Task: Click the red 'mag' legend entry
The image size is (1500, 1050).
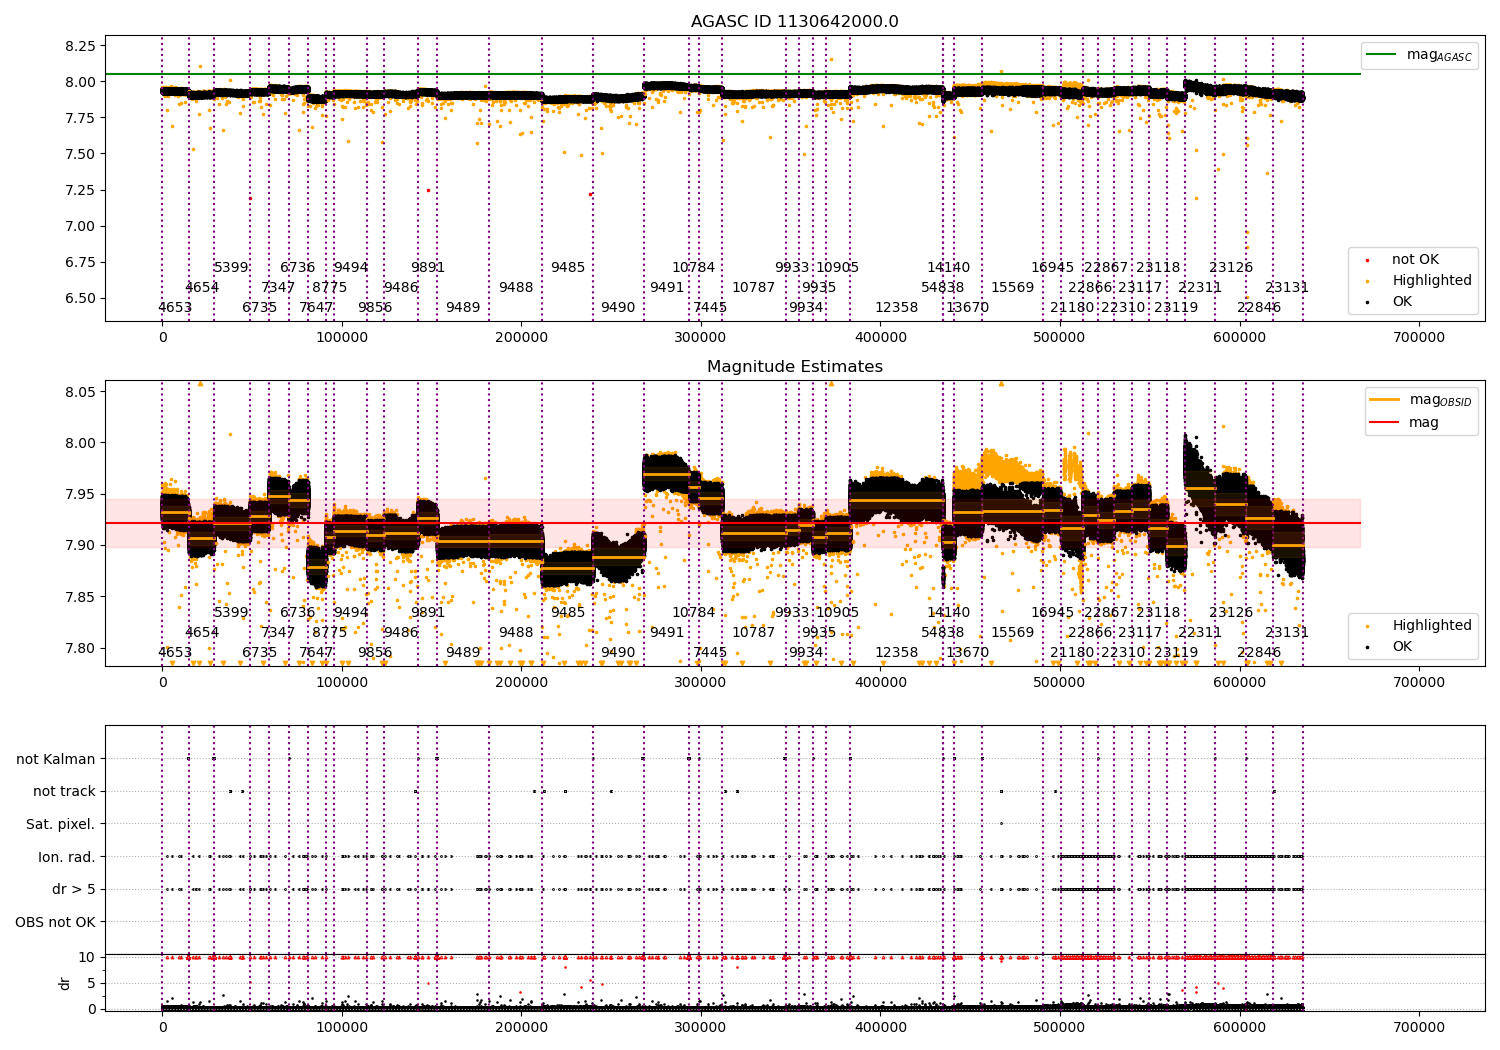Action: 1405,423
